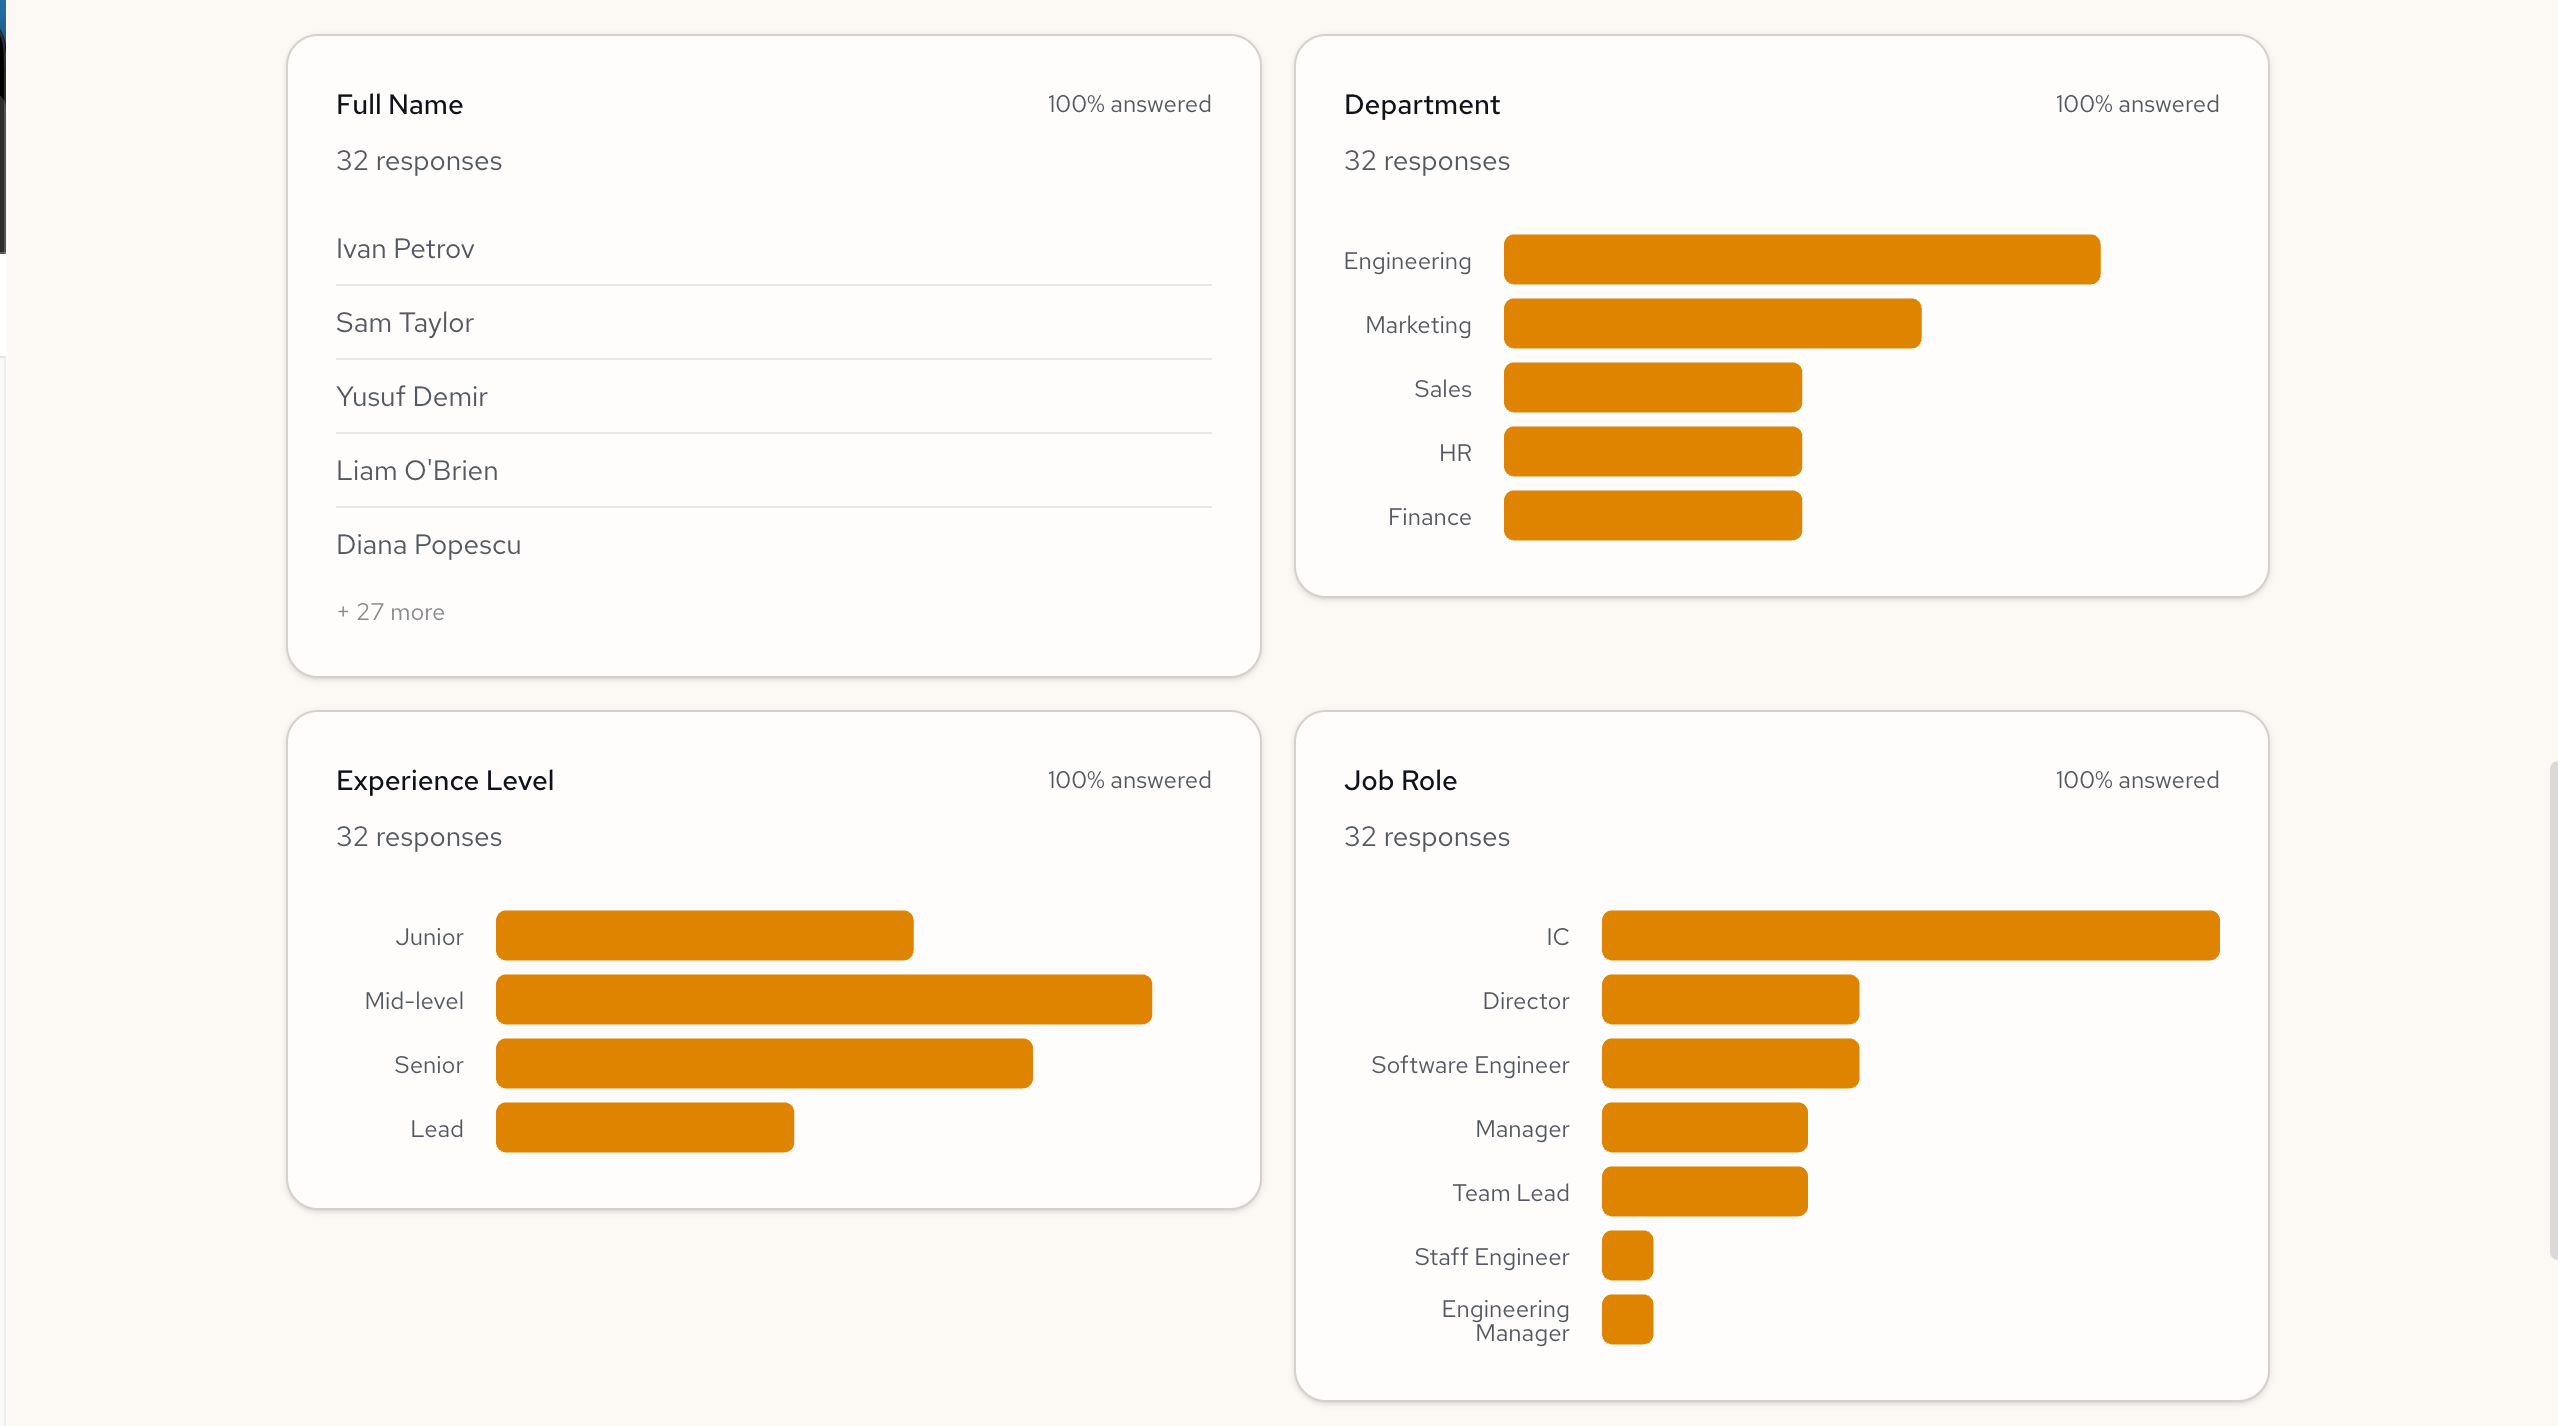The height and width of the screenshot is (1426, 2558).
Task: Open the Liam O'Brien response entry
Action: [x=417, y=471]
